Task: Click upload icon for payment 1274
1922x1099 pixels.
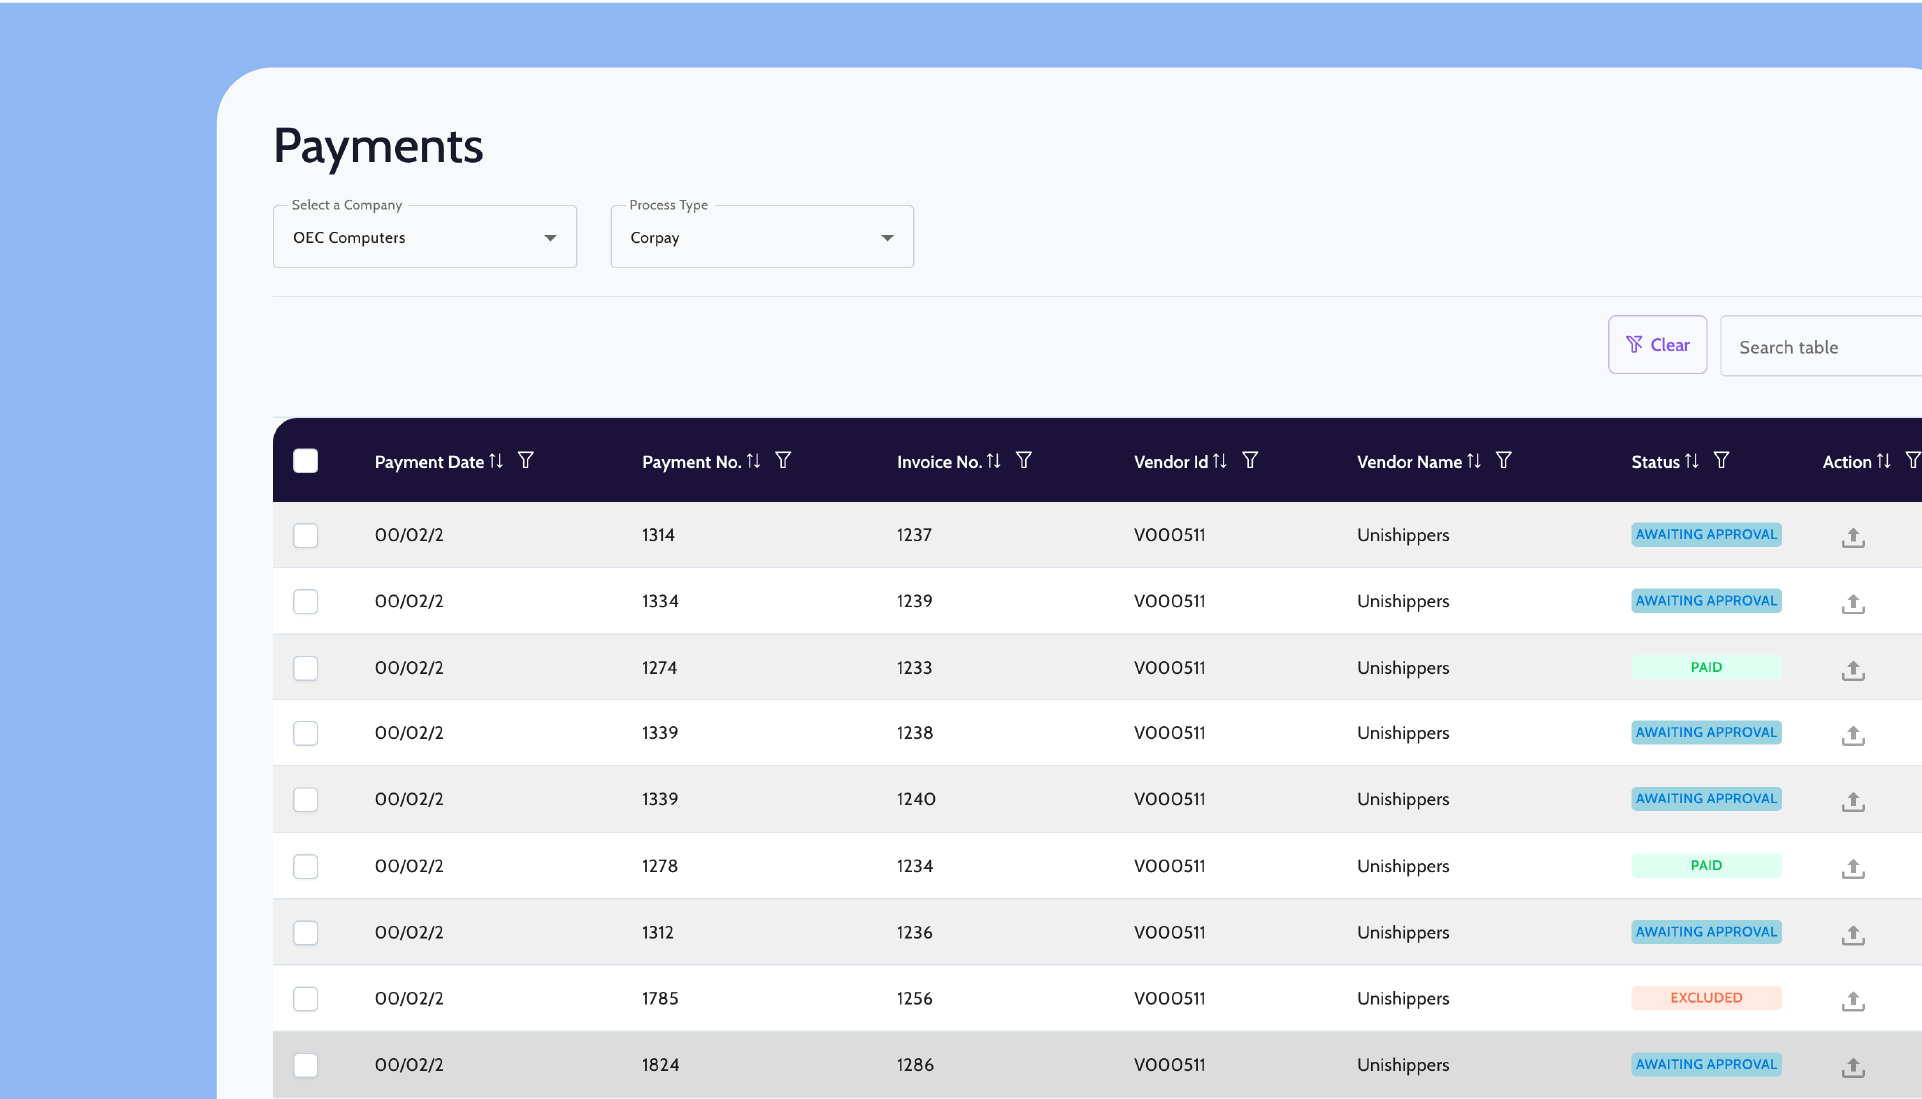Action: click(x=1853, y=670)
